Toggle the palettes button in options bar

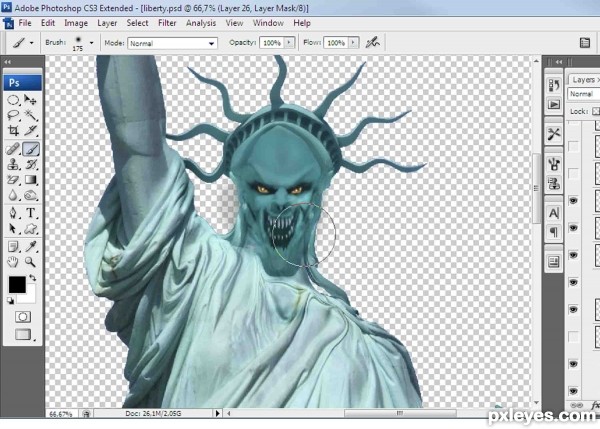(x=585, y=42)
